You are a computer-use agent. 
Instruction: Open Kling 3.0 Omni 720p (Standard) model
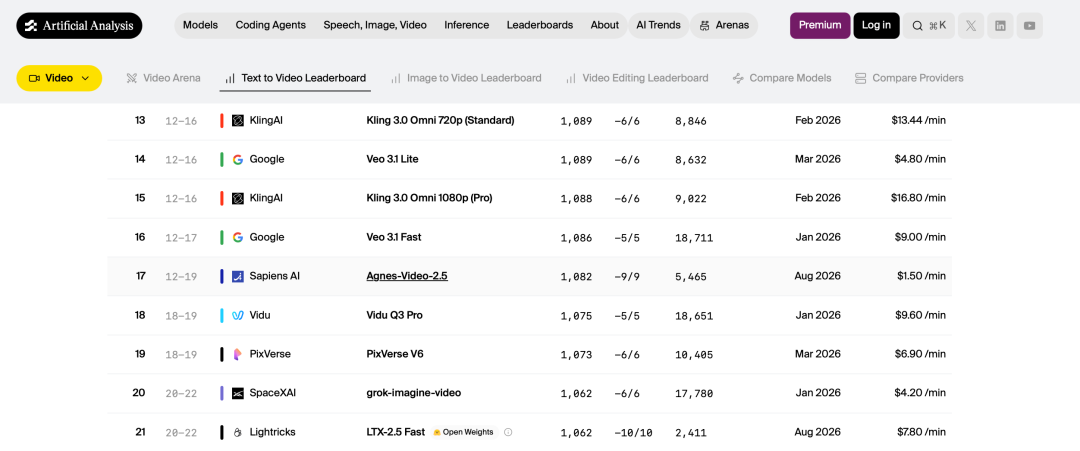(x=440, y=120)
